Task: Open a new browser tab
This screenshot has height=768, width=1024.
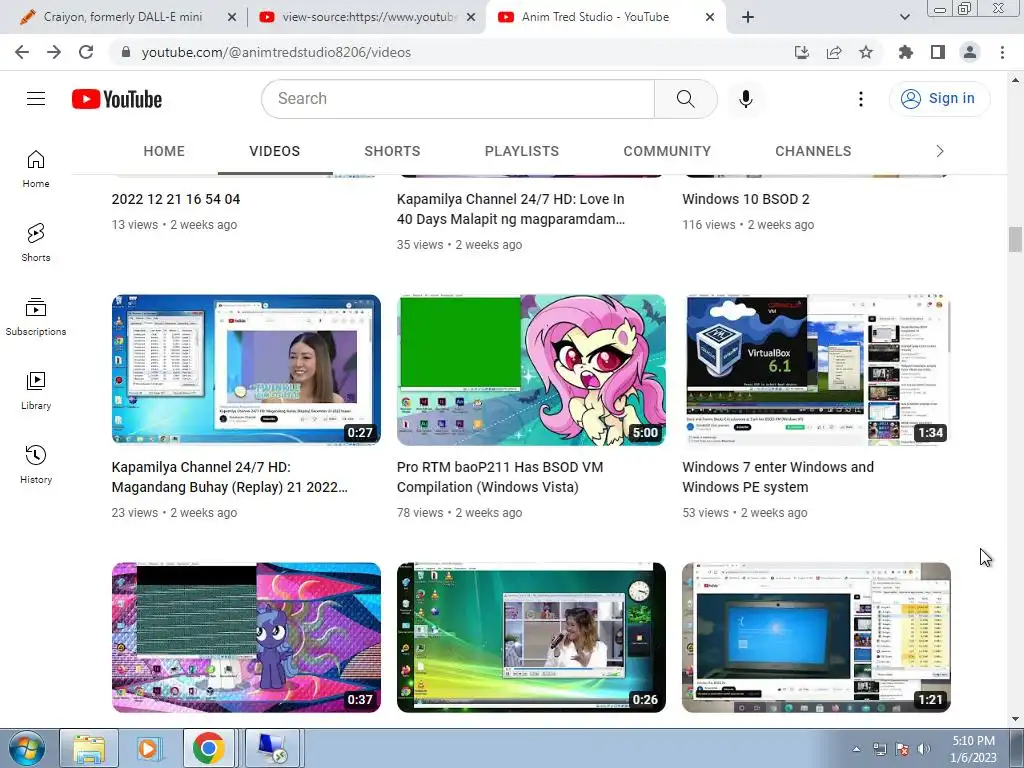Action: click(x=748, y=18)
